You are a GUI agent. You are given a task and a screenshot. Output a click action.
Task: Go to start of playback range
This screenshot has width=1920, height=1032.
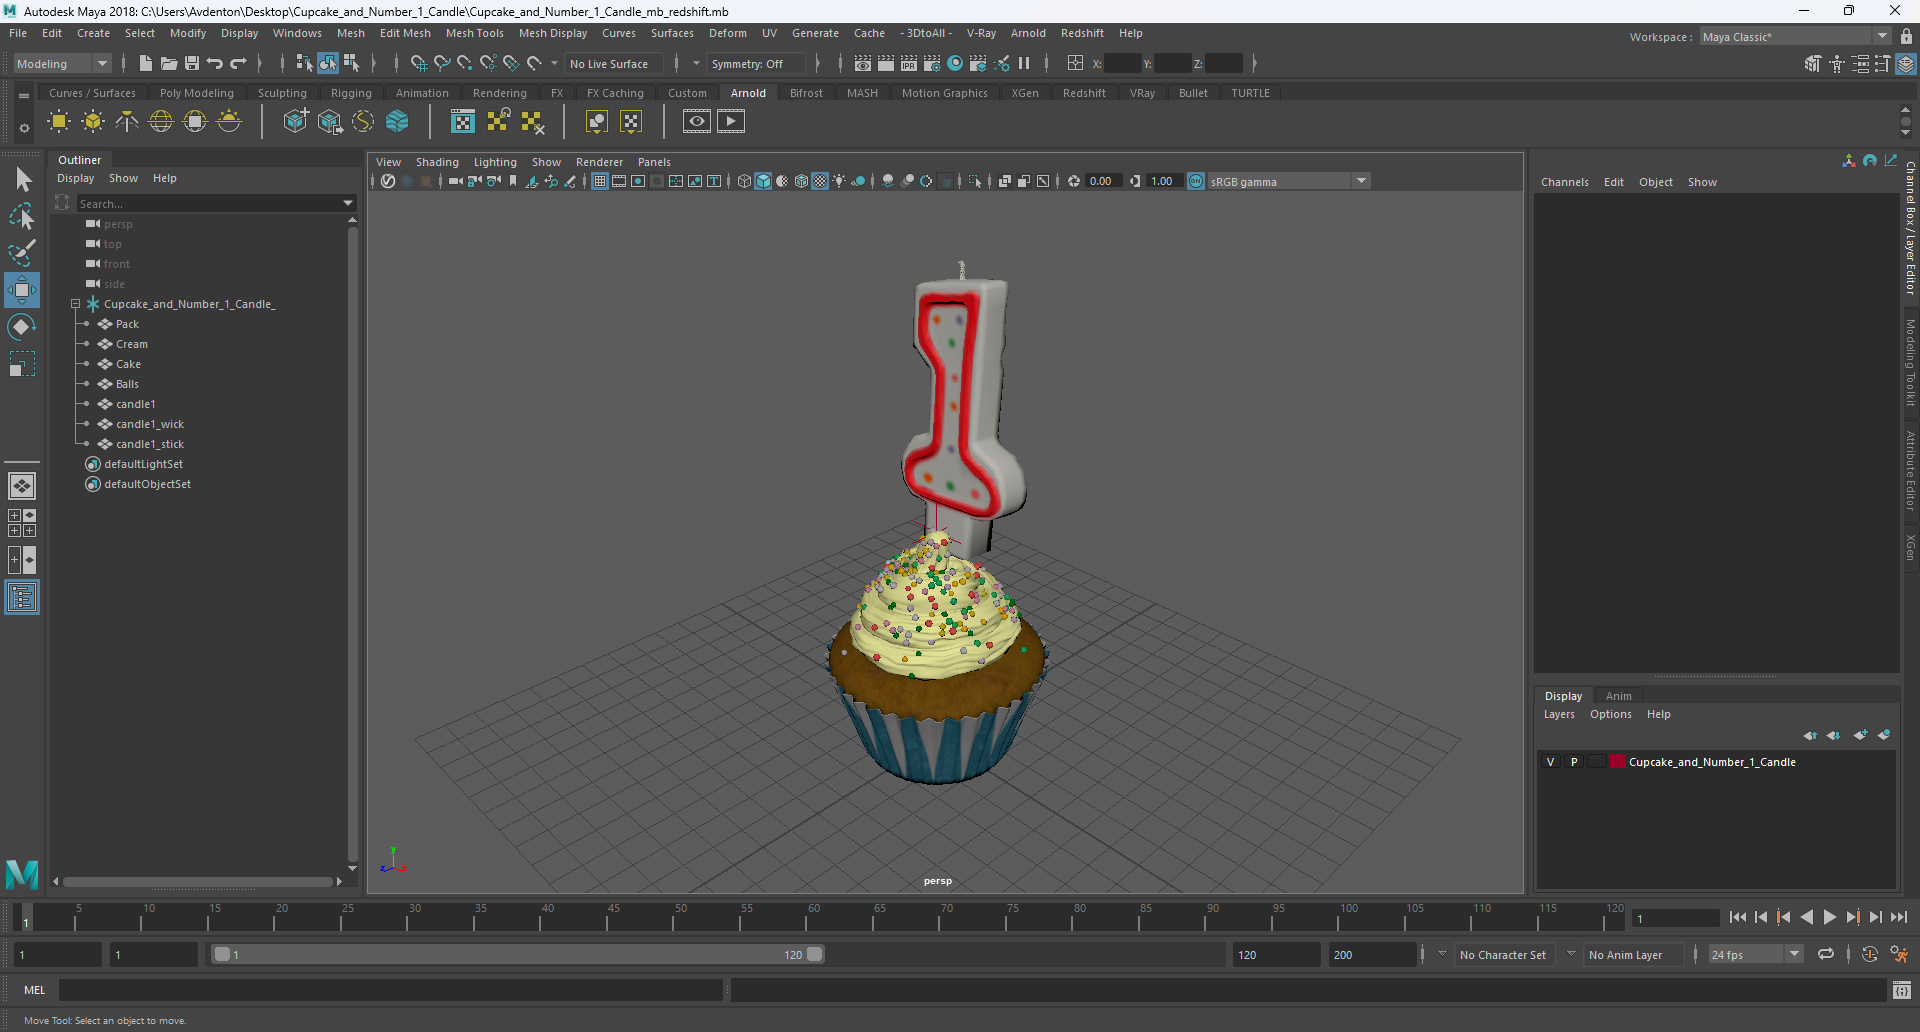[x=1738, y=917]
